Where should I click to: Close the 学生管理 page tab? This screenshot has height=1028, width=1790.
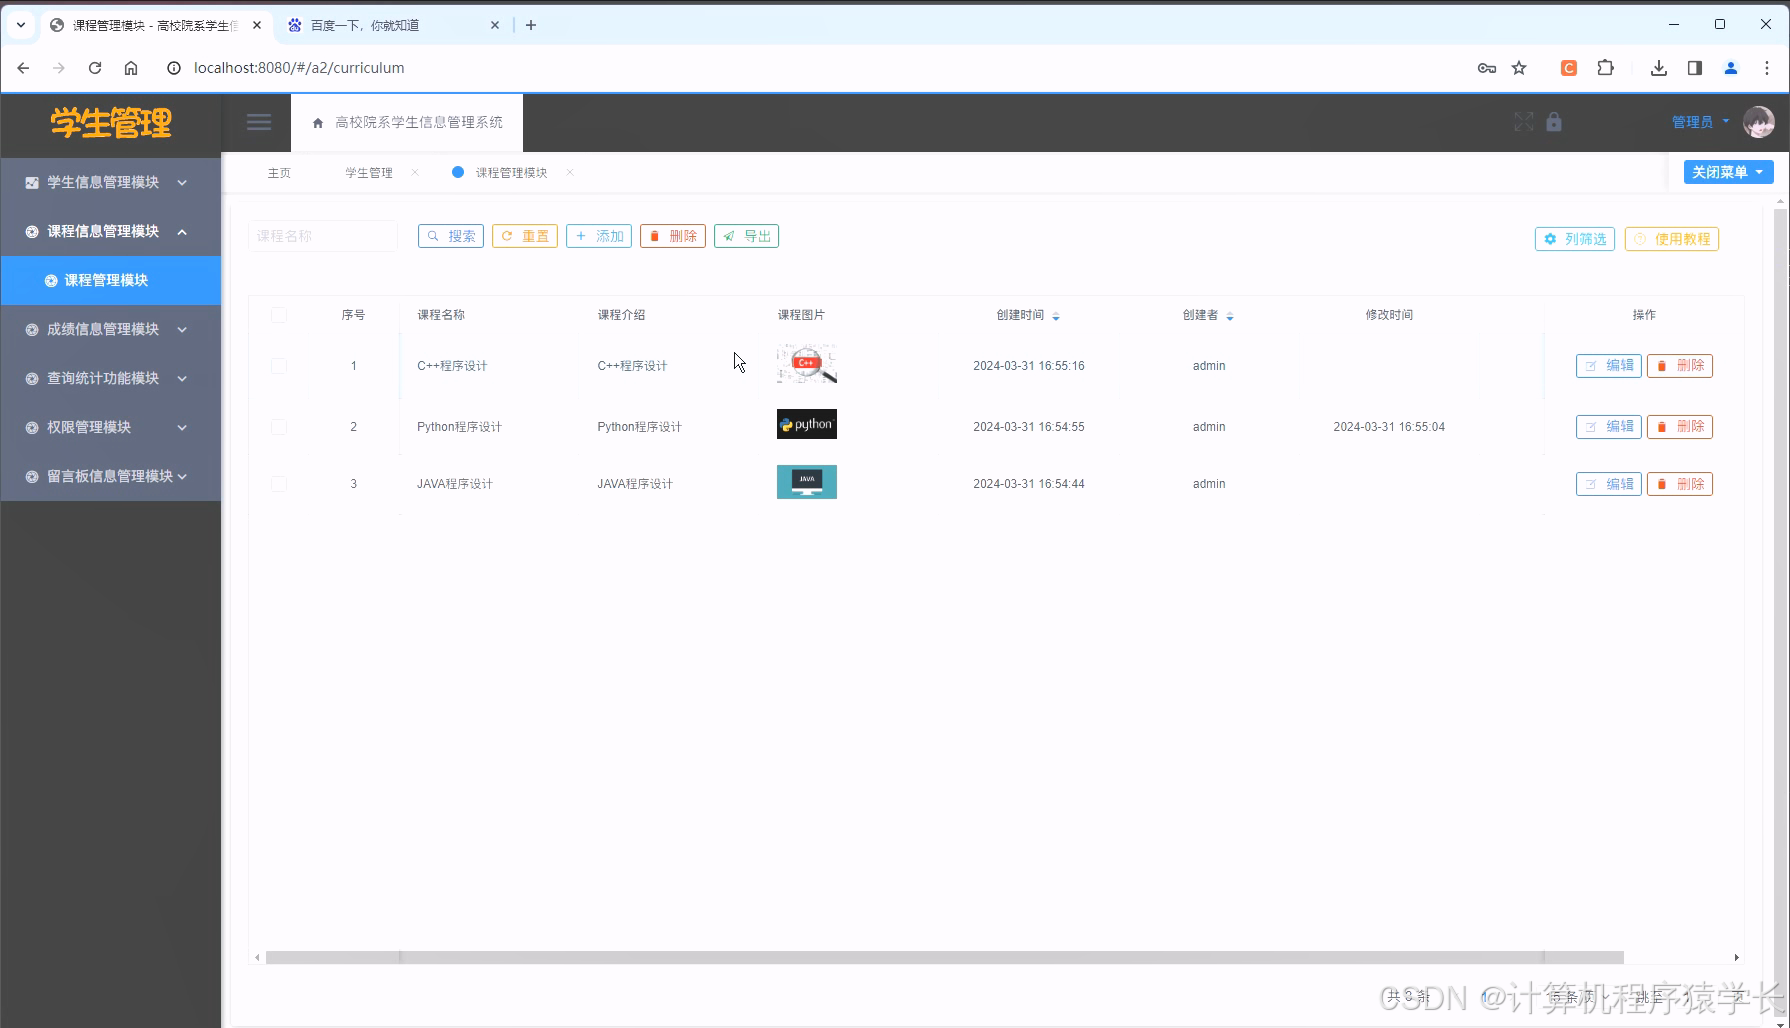pyautogui.click(x=415, y=172)
